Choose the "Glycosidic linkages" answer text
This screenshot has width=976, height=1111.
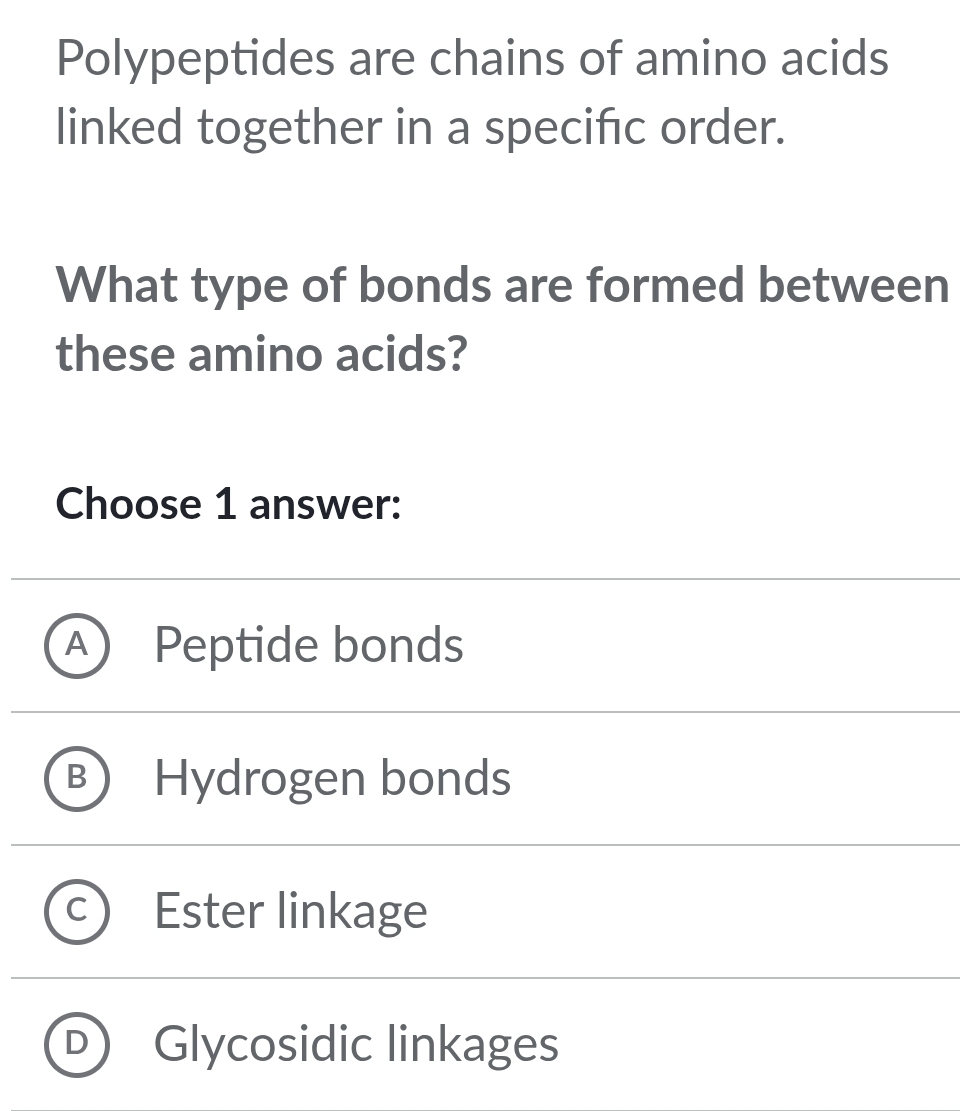[356, 1044]
